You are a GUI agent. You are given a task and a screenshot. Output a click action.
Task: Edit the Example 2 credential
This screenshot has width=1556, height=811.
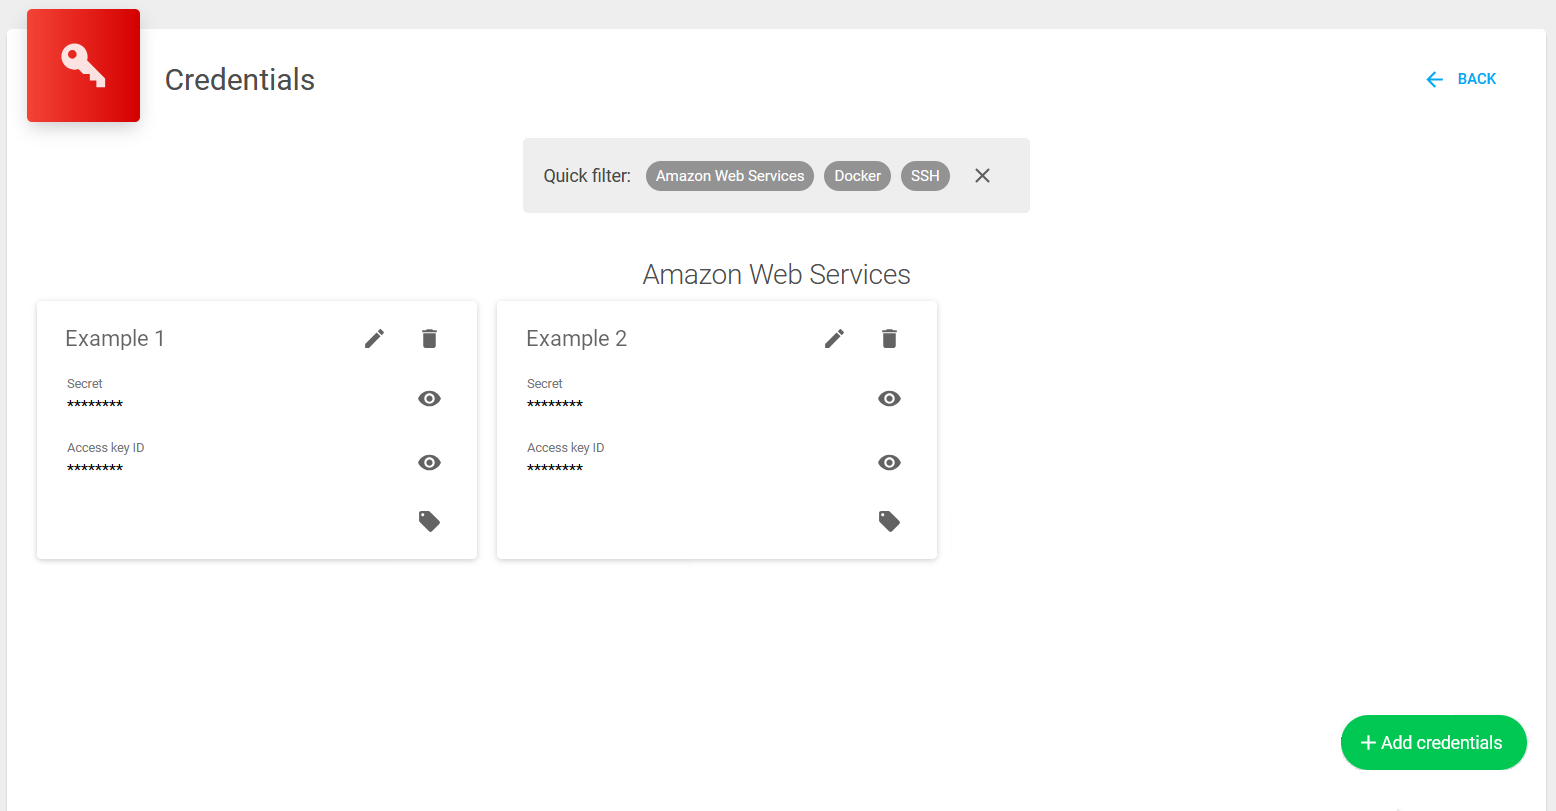tap(834, 339)
